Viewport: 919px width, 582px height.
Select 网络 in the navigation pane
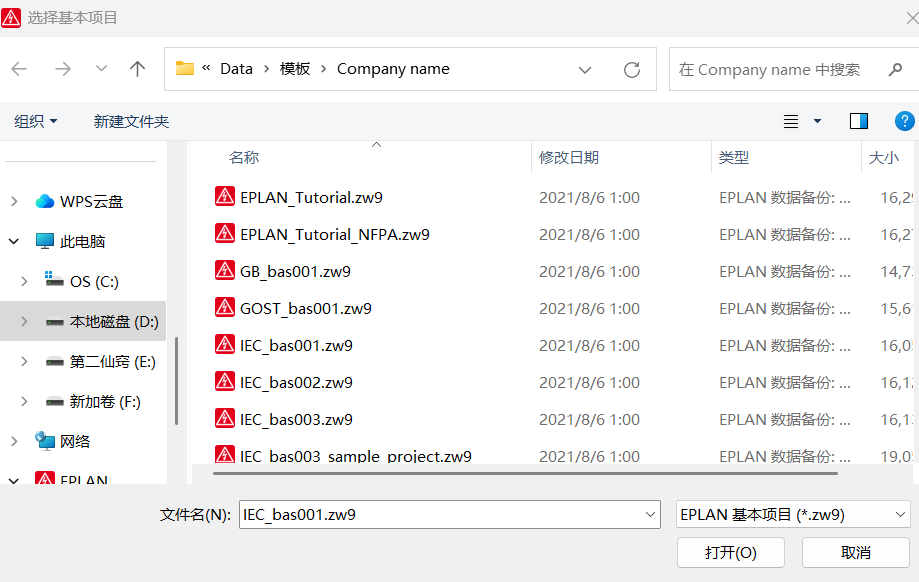pos(75,441)
